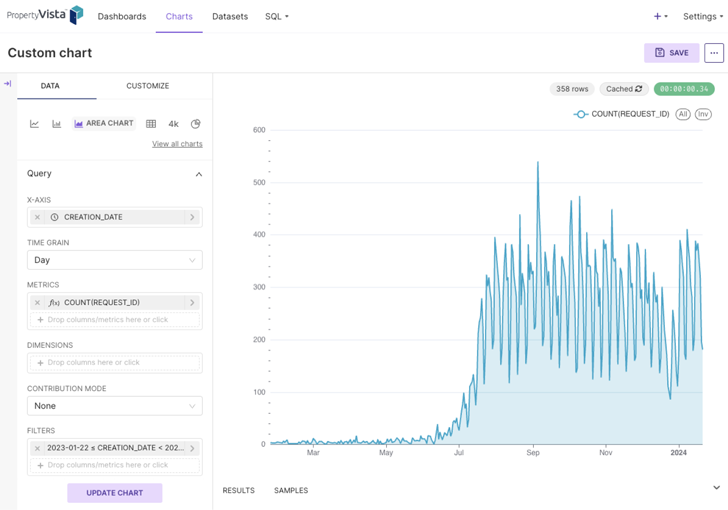Invert legend selection with Inv button
Screen dimensions: 728x510
point(703,114)
